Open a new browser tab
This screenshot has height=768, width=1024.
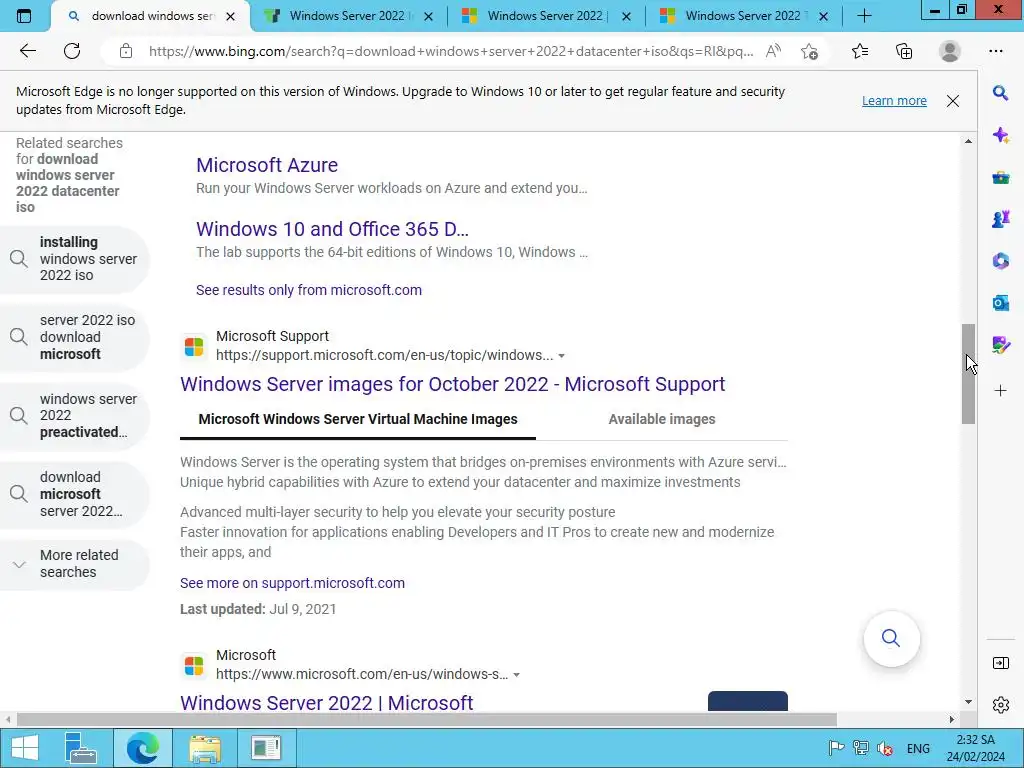(x=865, y=16)
